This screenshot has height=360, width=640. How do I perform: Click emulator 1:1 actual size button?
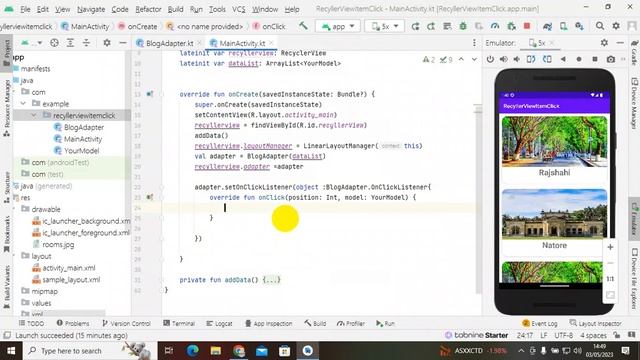click(x=610, y=279)
